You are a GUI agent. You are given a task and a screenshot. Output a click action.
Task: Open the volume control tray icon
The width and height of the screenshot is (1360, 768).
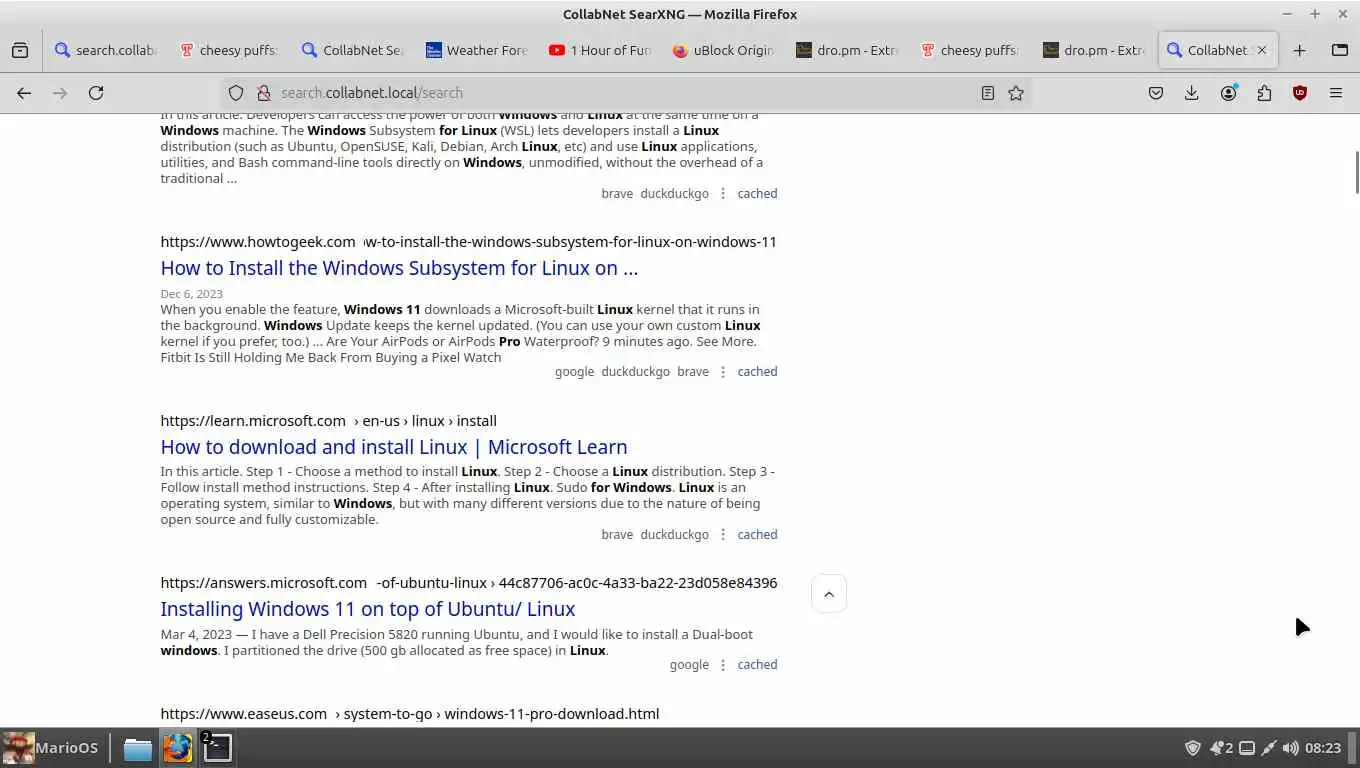[x=1291, y=748]
